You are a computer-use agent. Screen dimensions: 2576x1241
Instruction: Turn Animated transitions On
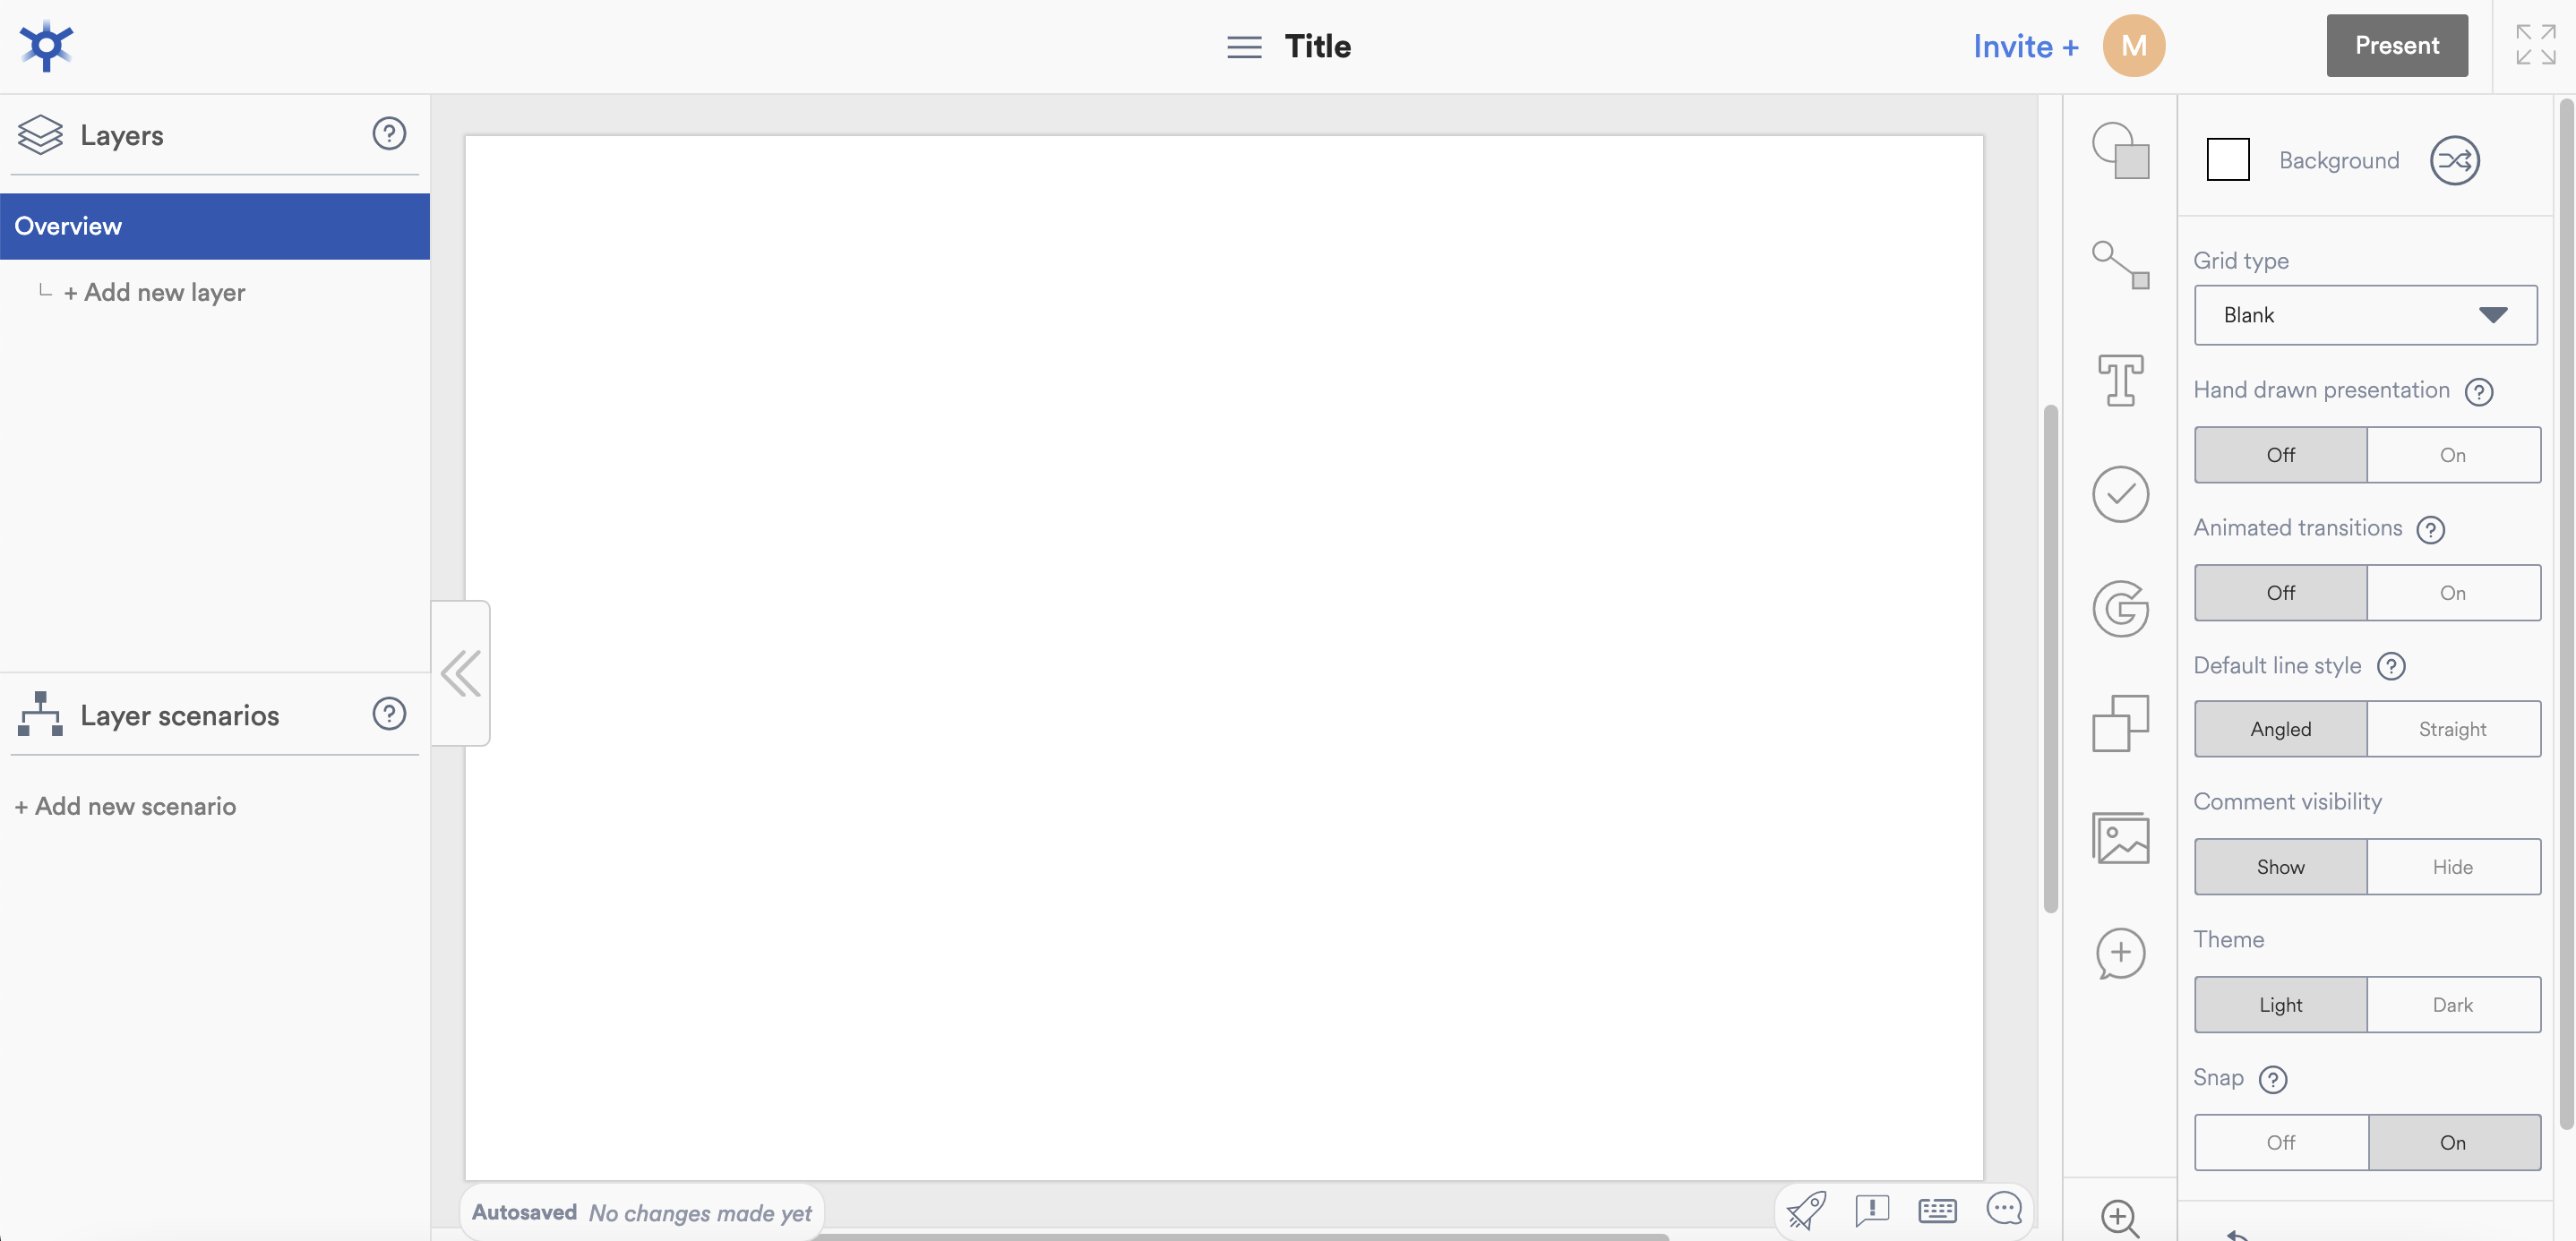click(2452, 593)
